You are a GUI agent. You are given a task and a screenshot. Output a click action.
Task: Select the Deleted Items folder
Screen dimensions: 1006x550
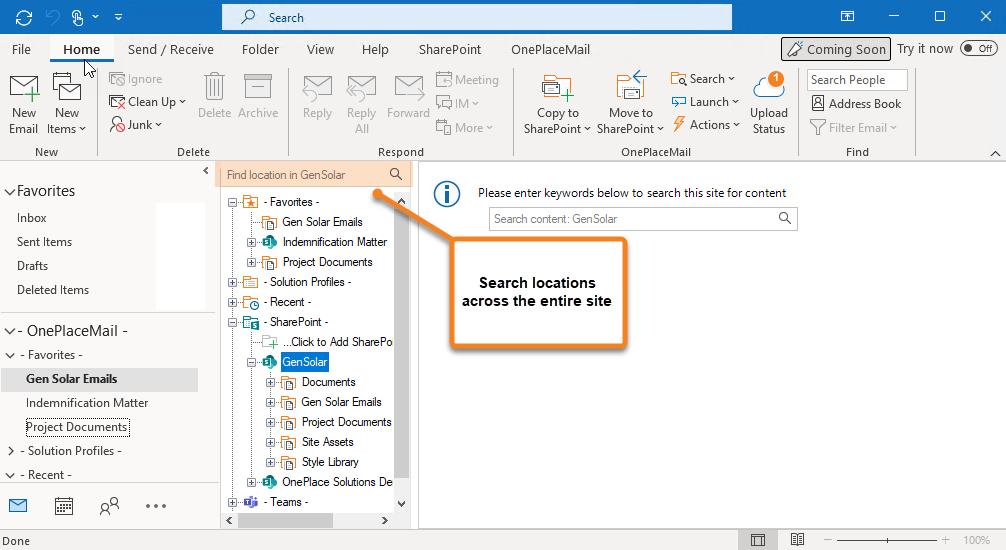pos(53,290)
